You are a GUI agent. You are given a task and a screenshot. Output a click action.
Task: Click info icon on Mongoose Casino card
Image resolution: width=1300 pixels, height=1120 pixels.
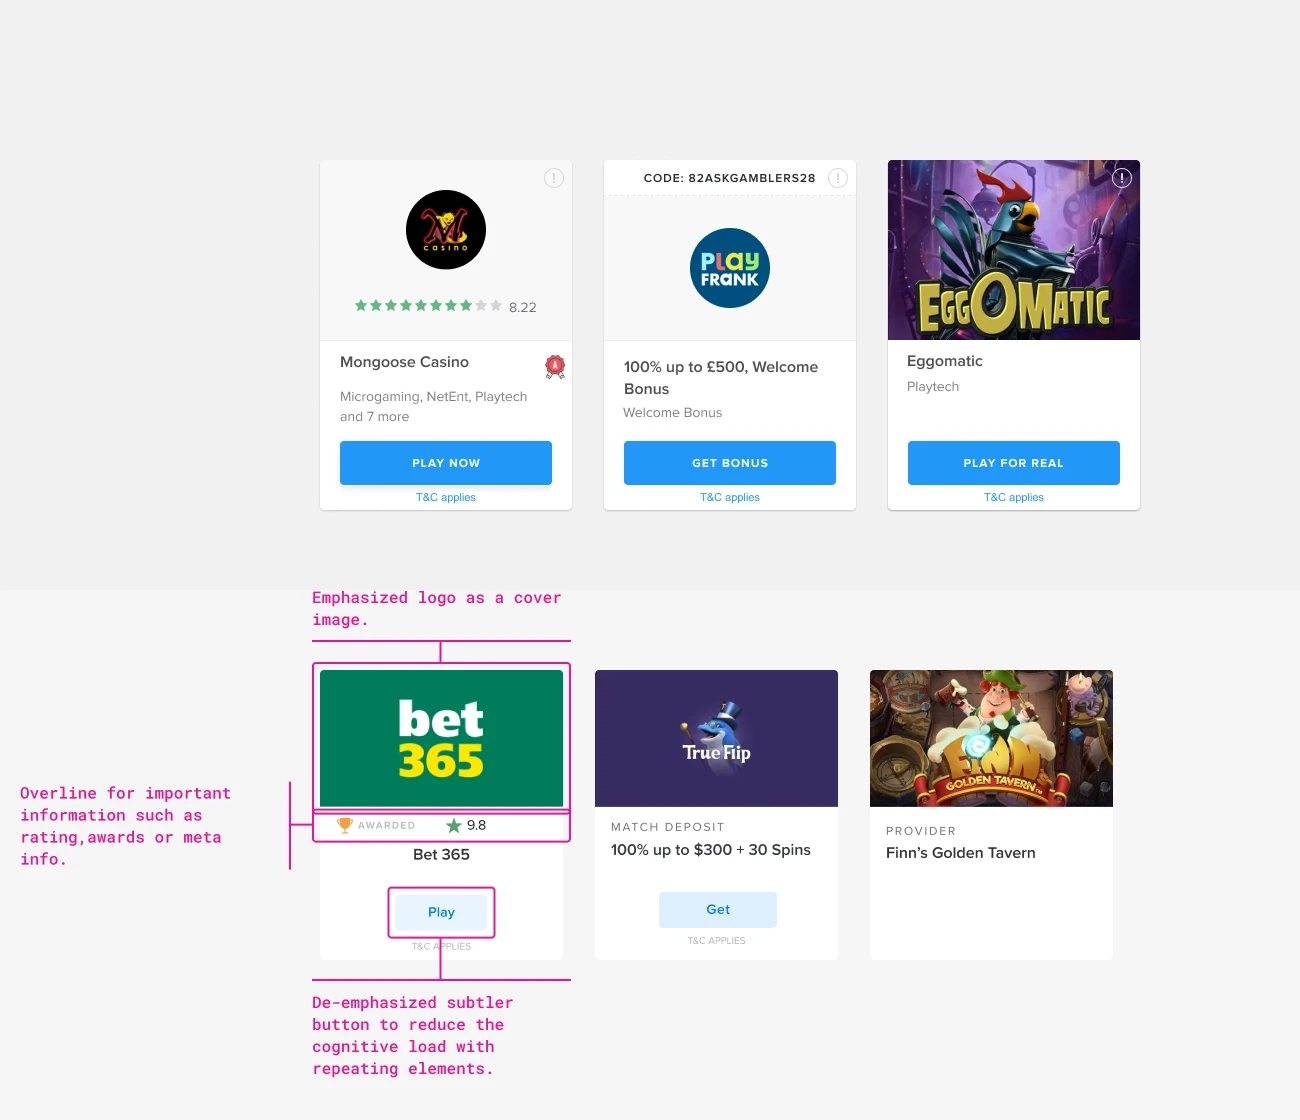(x=553, y=178)
